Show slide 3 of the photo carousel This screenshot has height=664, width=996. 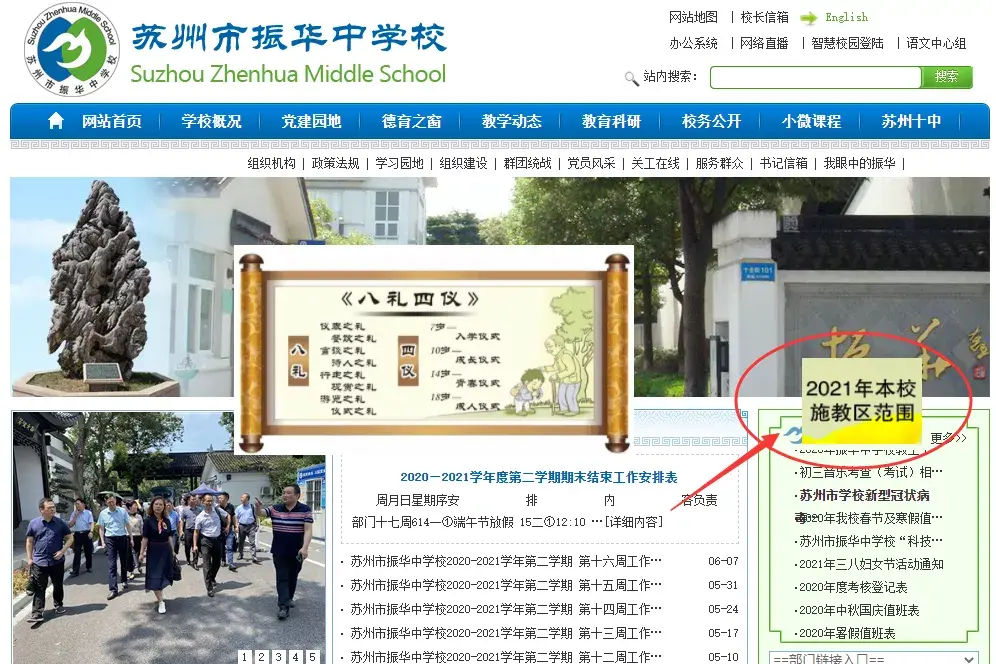(279, 656)
